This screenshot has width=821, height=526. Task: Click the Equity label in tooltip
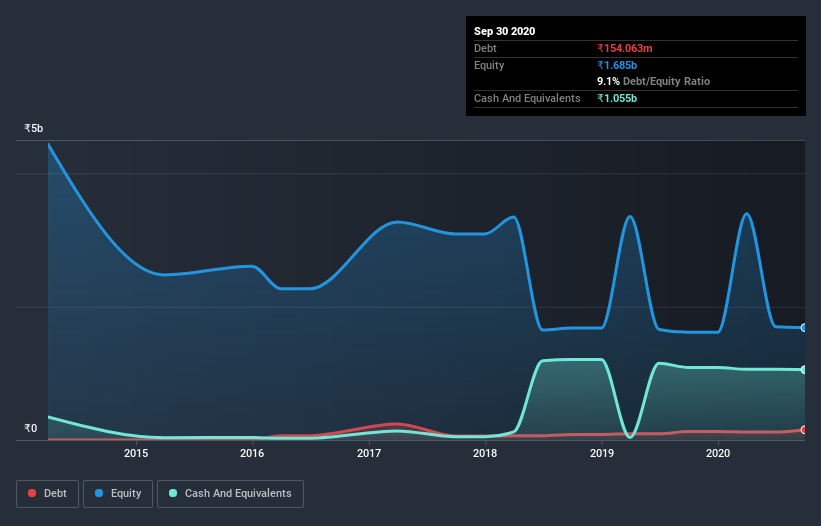point(489,65)
